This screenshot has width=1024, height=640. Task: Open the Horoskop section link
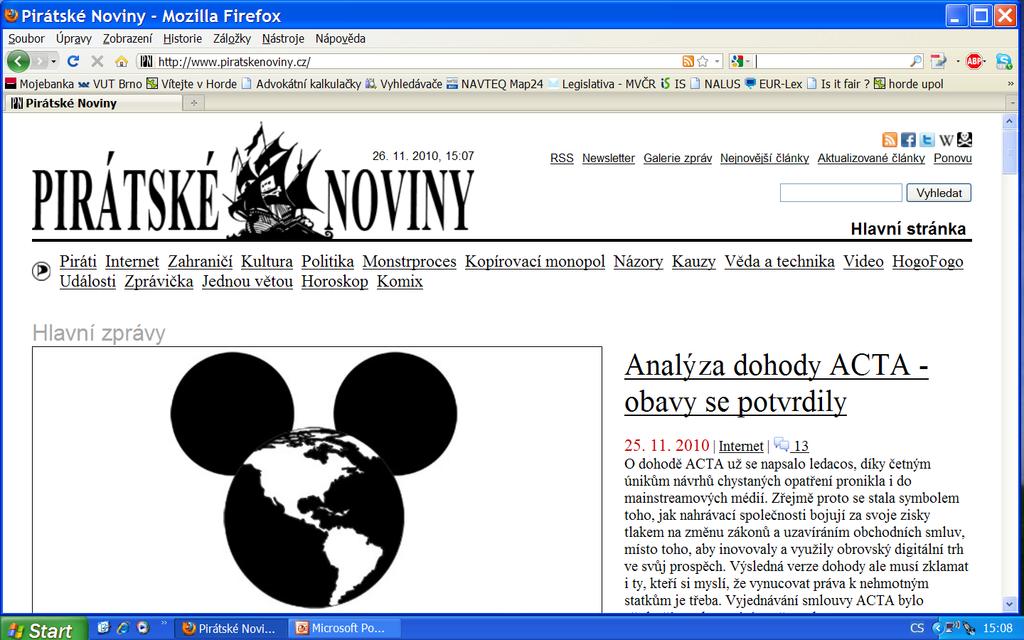point(334,281)
